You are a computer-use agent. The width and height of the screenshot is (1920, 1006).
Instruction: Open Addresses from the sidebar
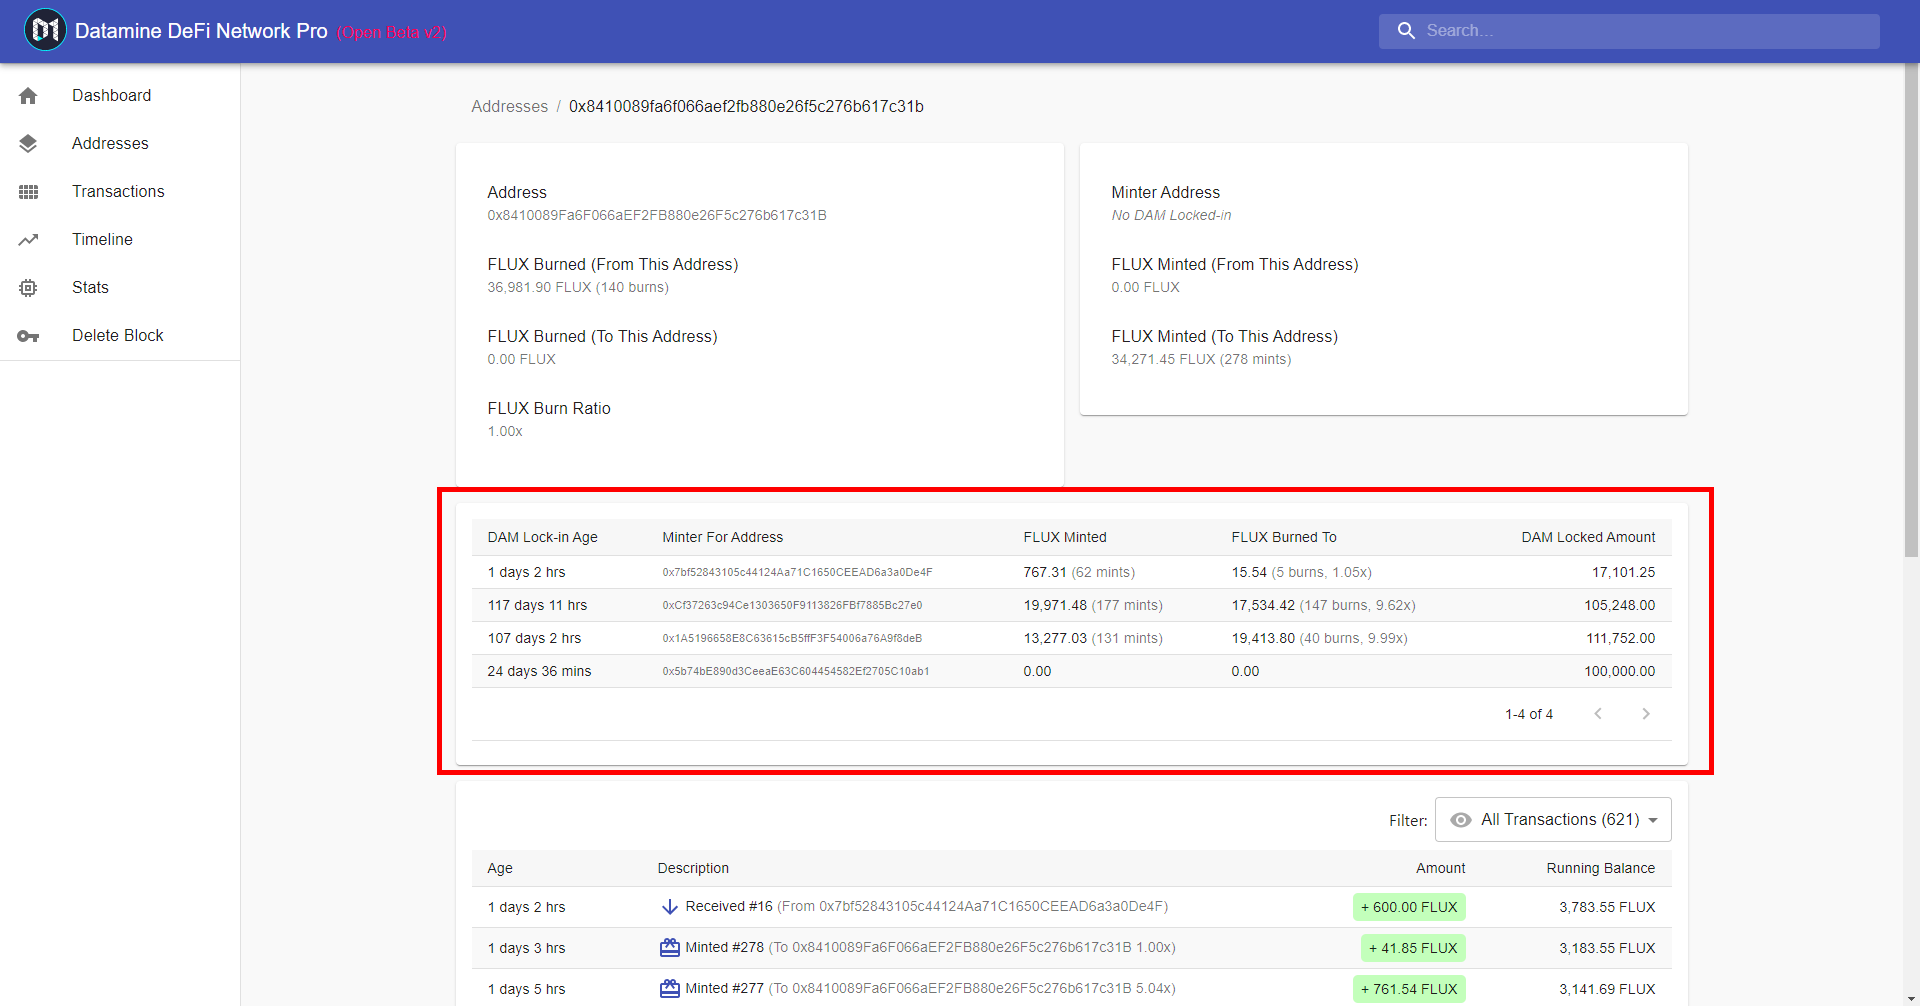[x=120, y=144]
